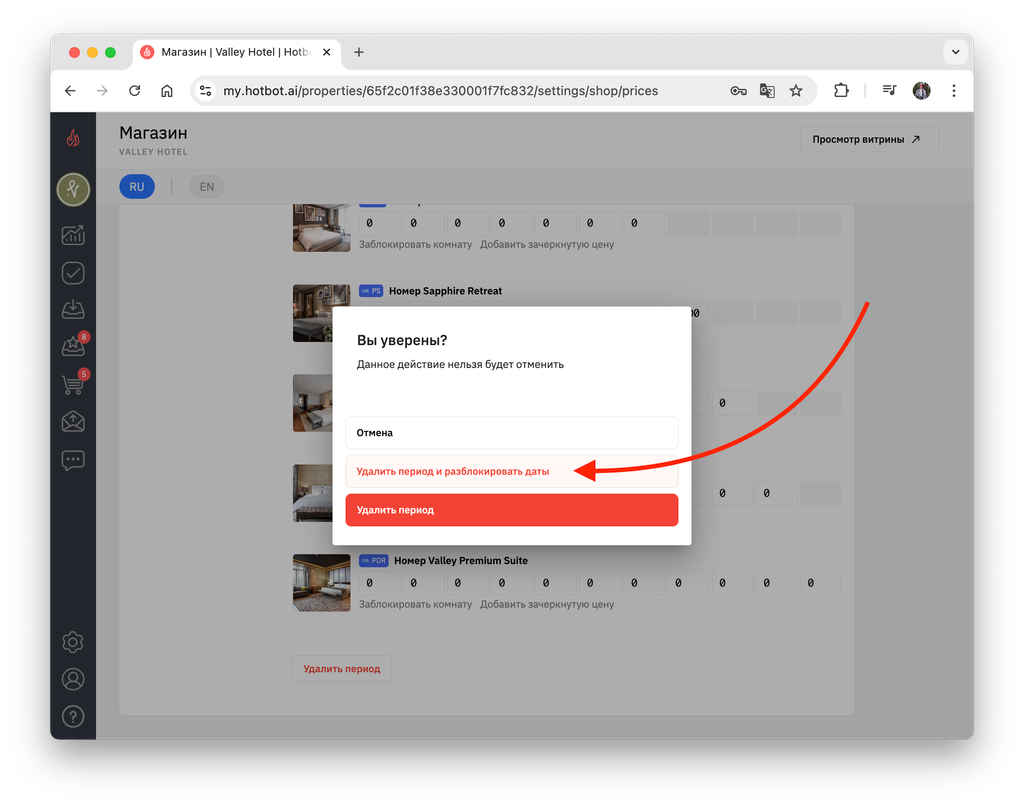This screenshot has width=1024, height=806.
Task: Click the PDR room badge
Action: point(374,560)
